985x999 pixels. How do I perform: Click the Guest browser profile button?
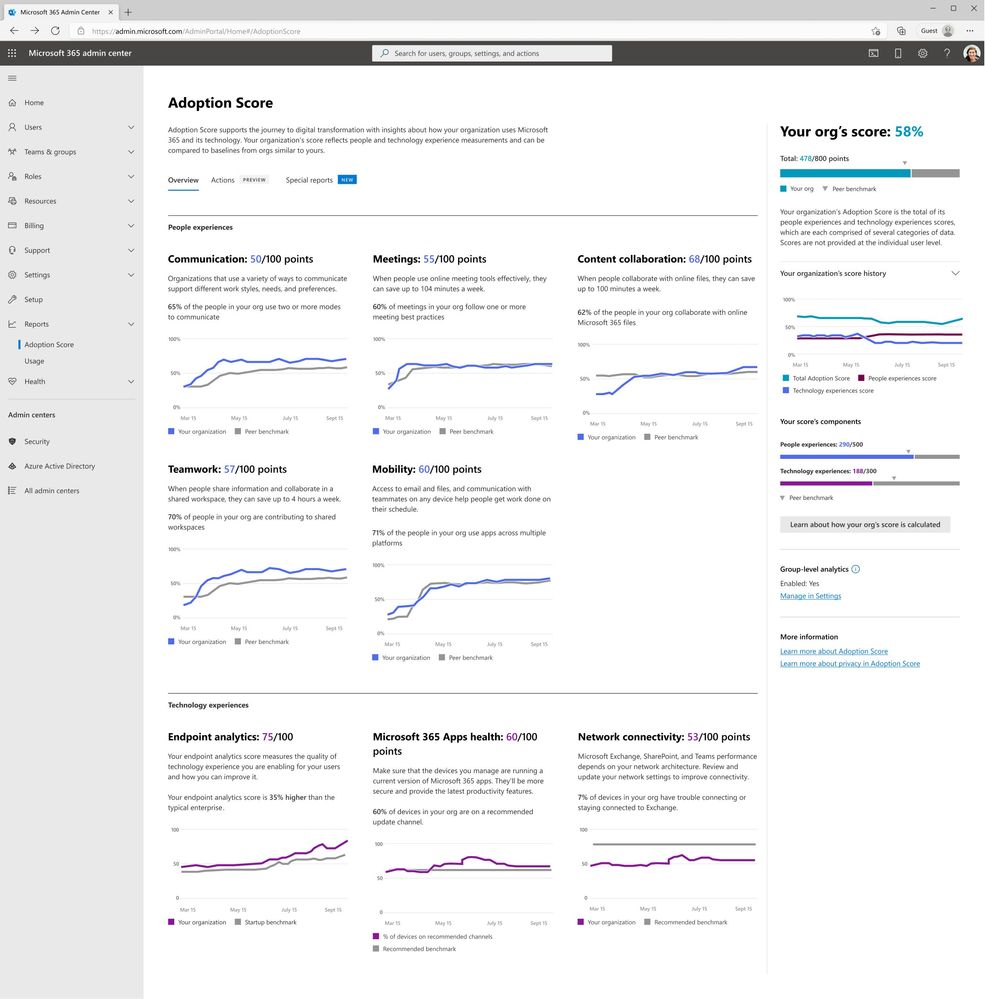coord(937,31)
